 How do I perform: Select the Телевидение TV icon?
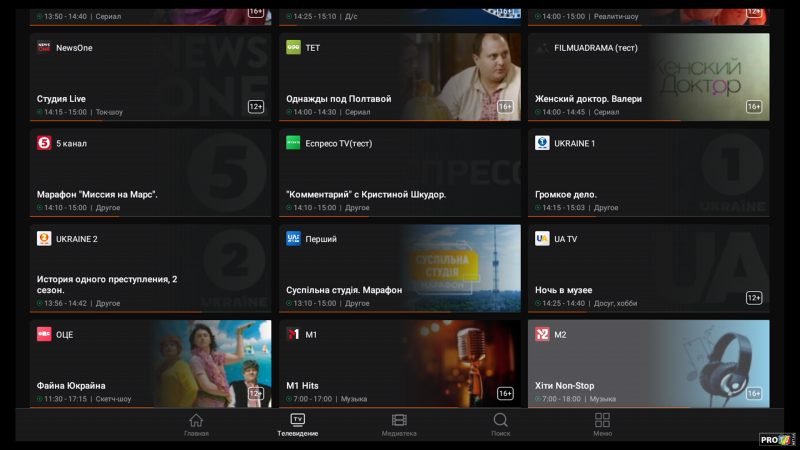[x=298, y=421]
